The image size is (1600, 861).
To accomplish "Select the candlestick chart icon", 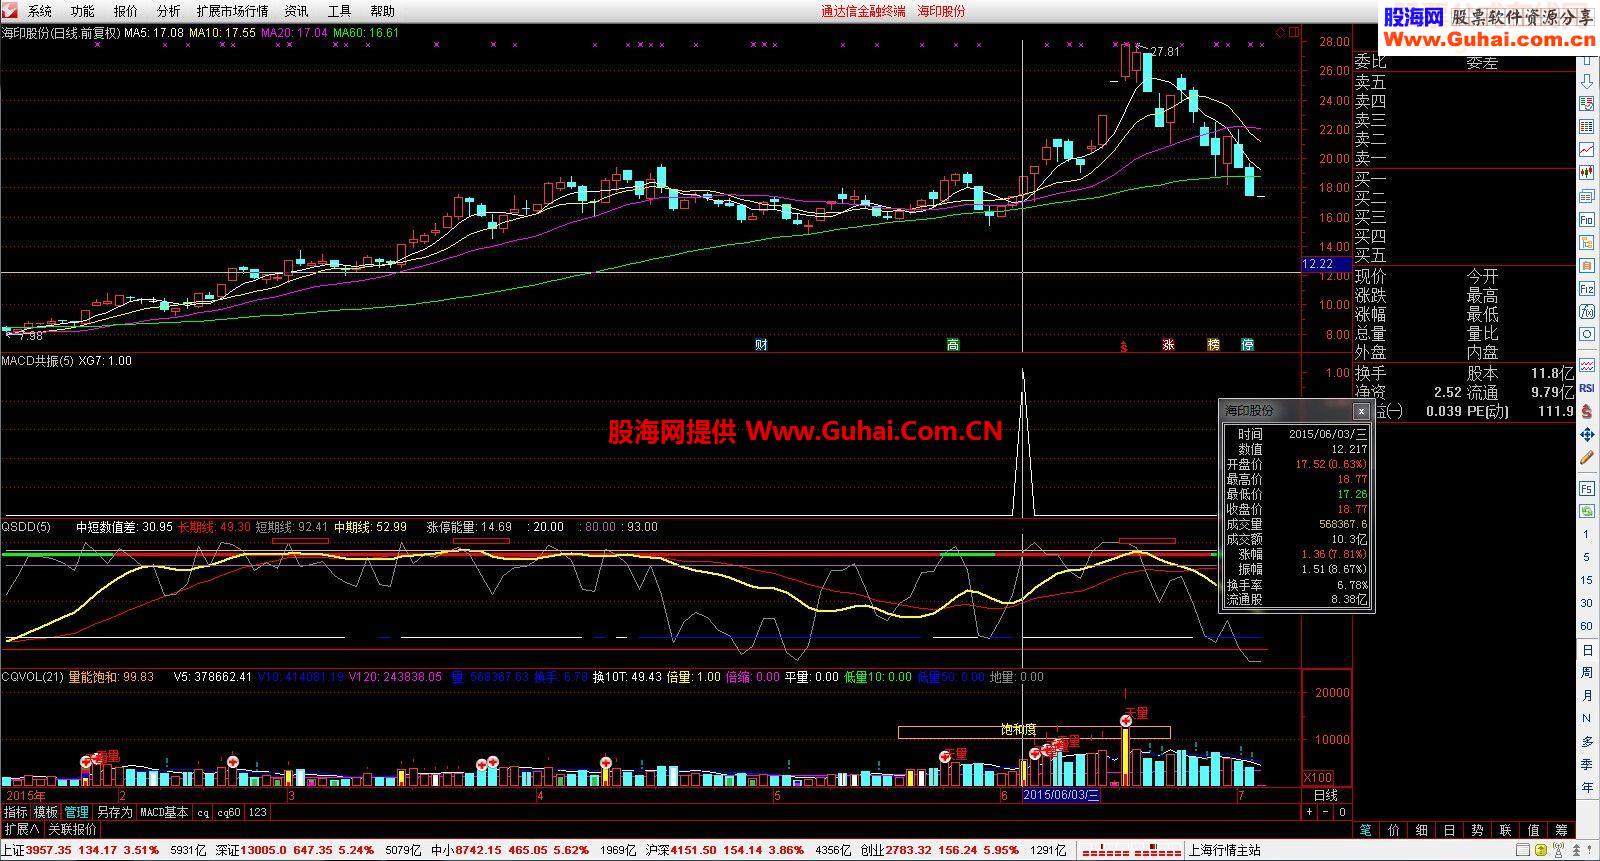I will 1587,172.
